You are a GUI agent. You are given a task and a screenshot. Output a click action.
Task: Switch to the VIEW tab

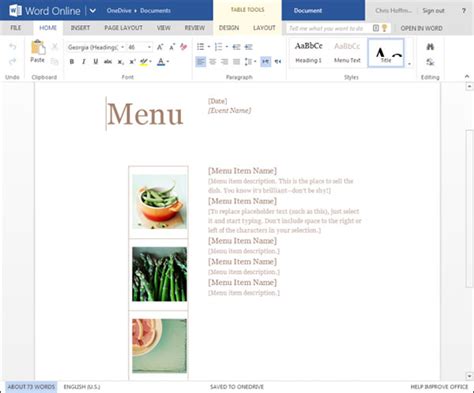click(164, 28)
